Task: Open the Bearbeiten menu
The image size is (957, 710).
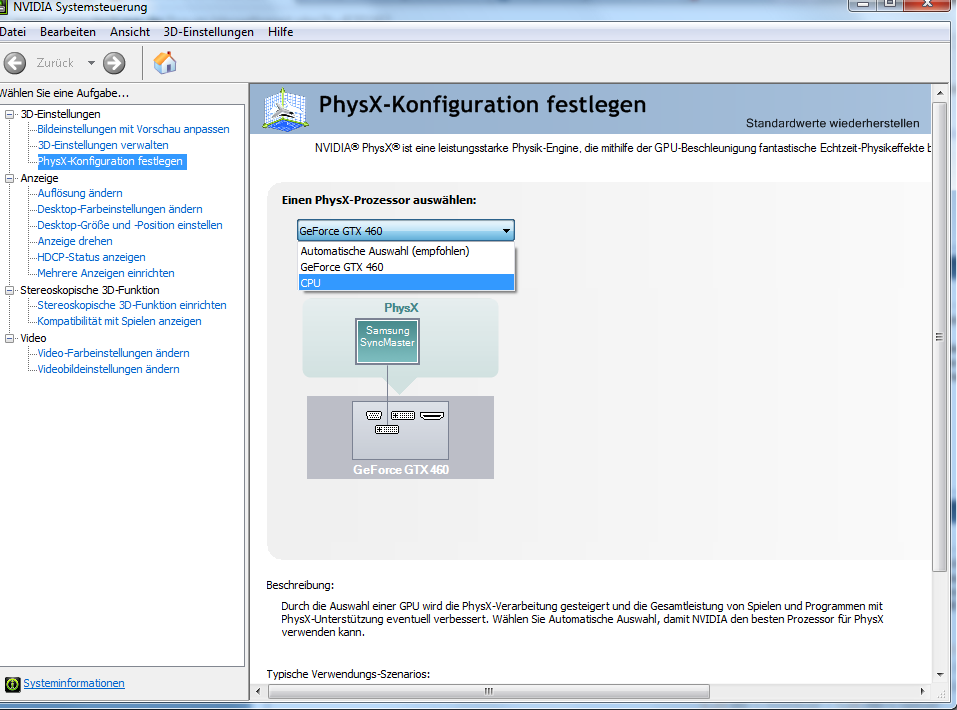Action: point(68,32)
